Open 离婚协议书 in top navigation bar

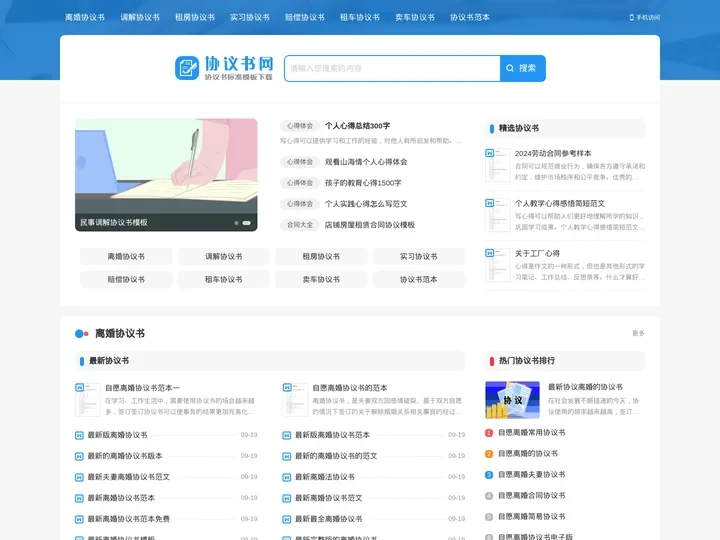tap(84, 17)
